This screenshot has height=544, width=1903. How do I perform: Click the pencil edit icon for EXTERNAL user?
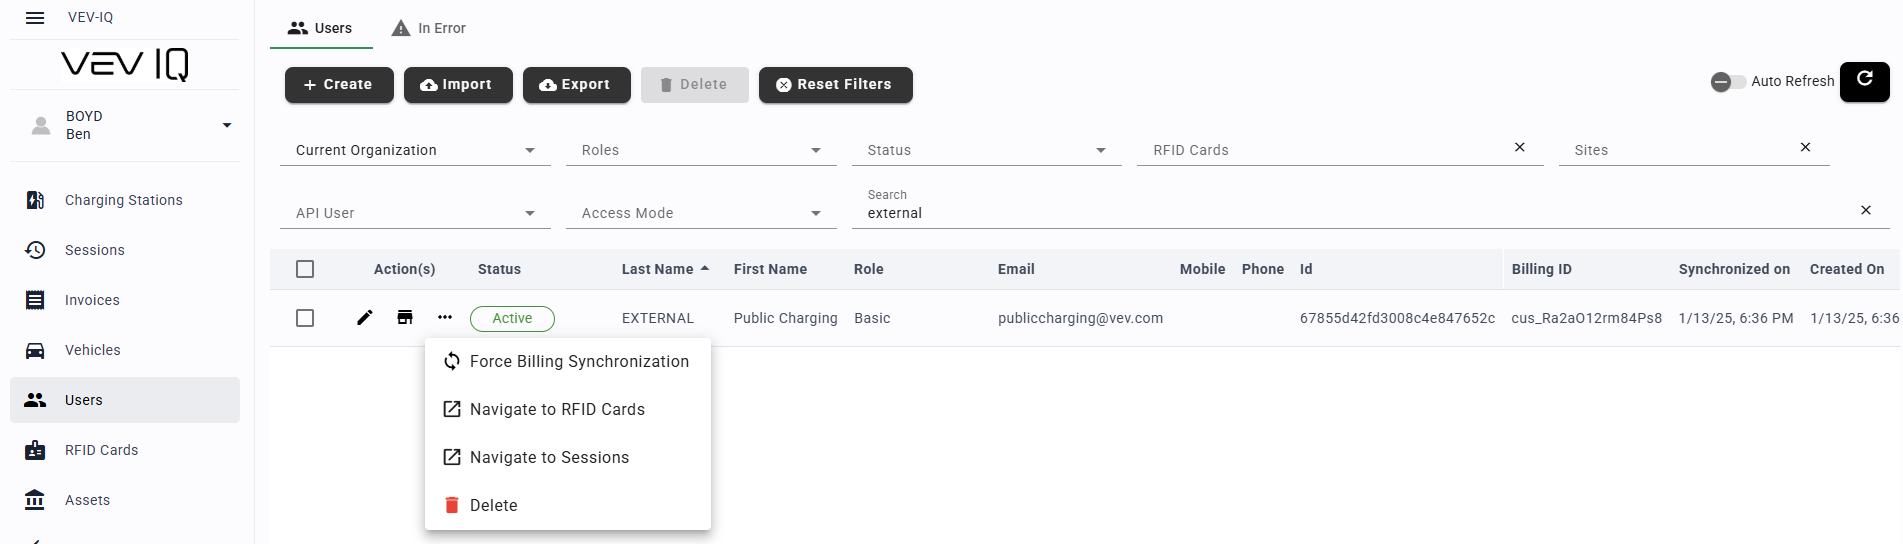365,318
